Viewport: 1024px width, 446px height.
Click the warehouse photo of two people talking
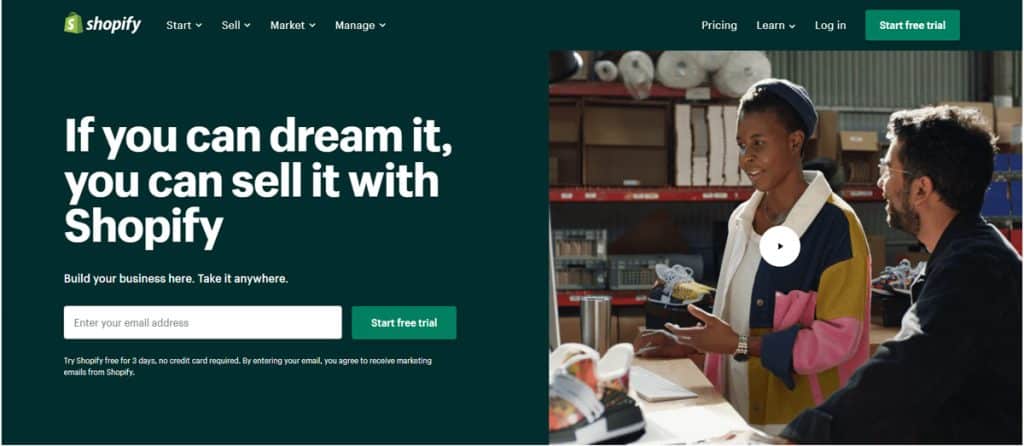pos(786,247)
